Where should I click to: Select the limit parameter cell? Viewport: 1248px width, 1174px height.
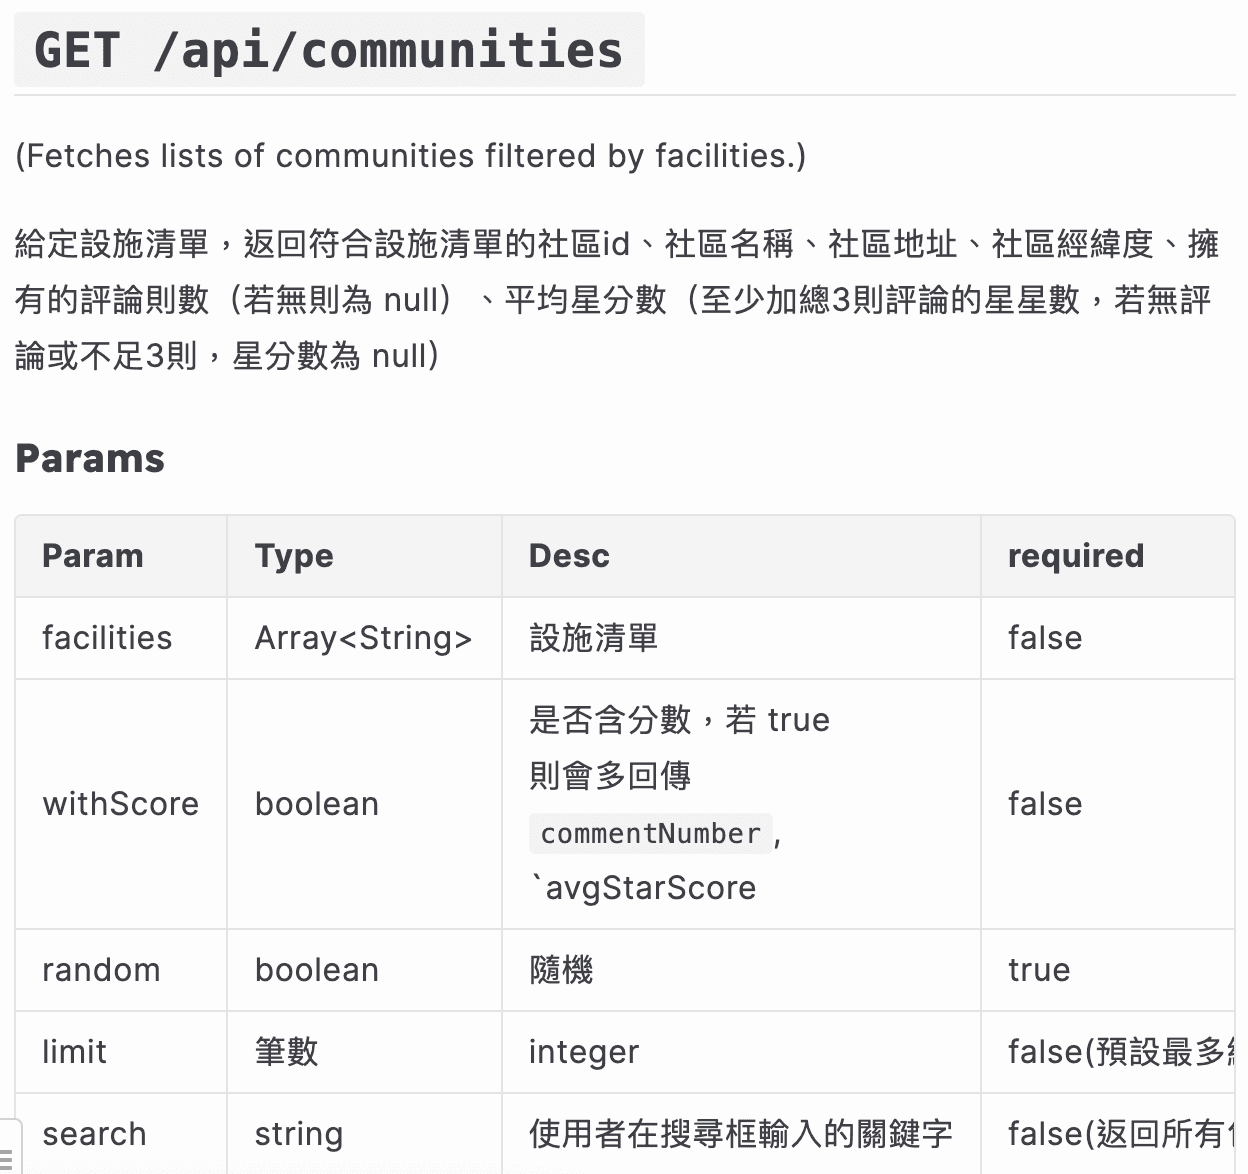tap(74, 1052)
